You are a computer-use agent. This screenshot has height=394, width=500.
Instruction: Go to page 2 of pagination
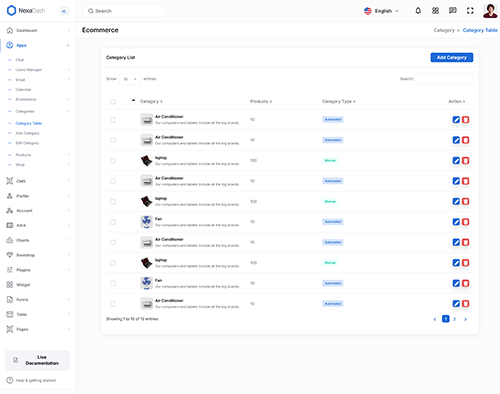click(x=454, y=319)
